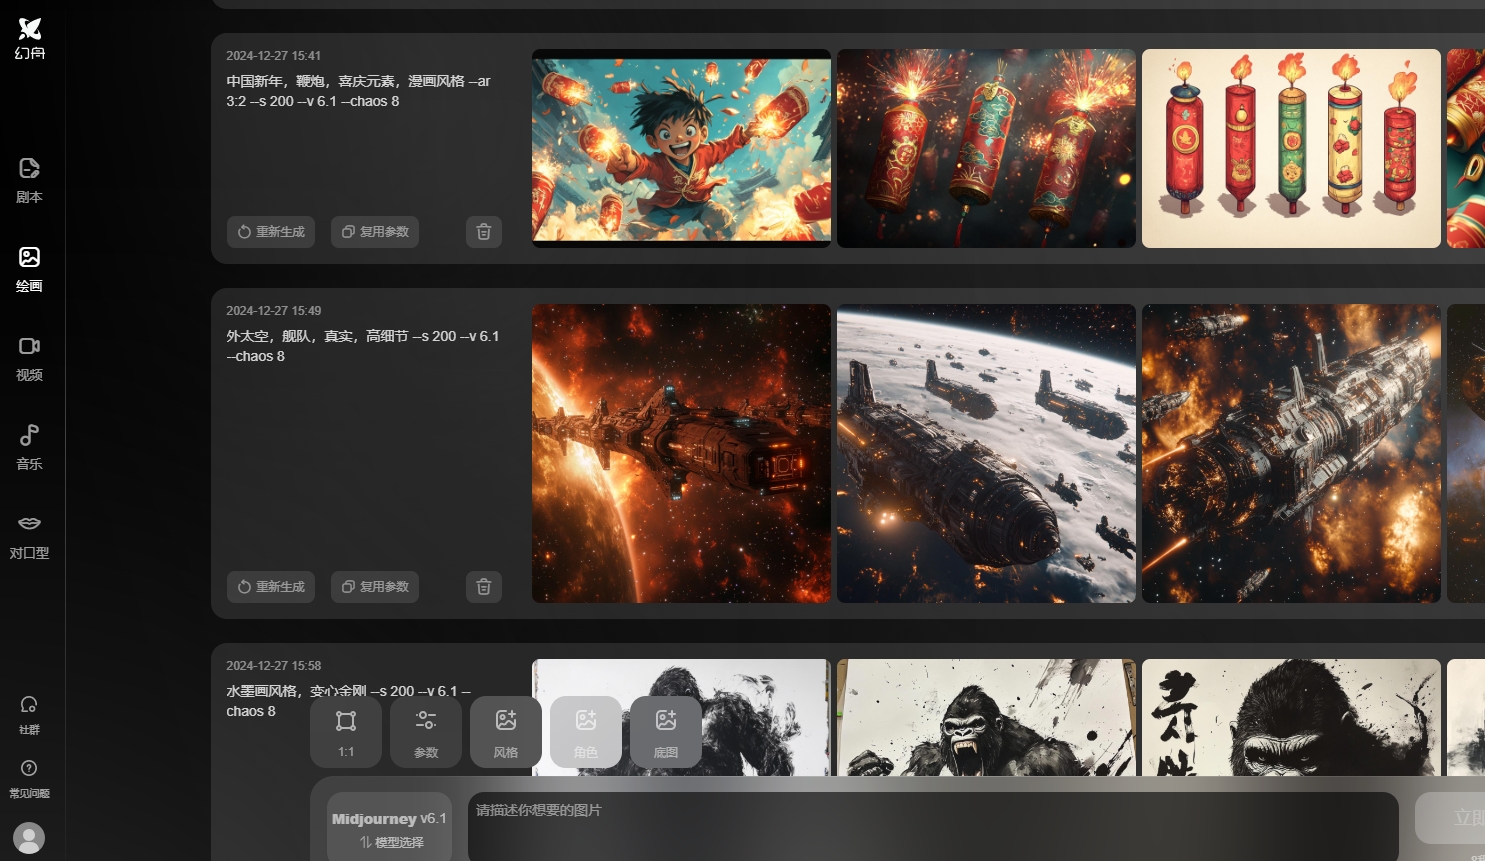Screen dimensions: 1485x861
Task: Click the 幻舟 logo at top left
Action: tap(29, 38)
